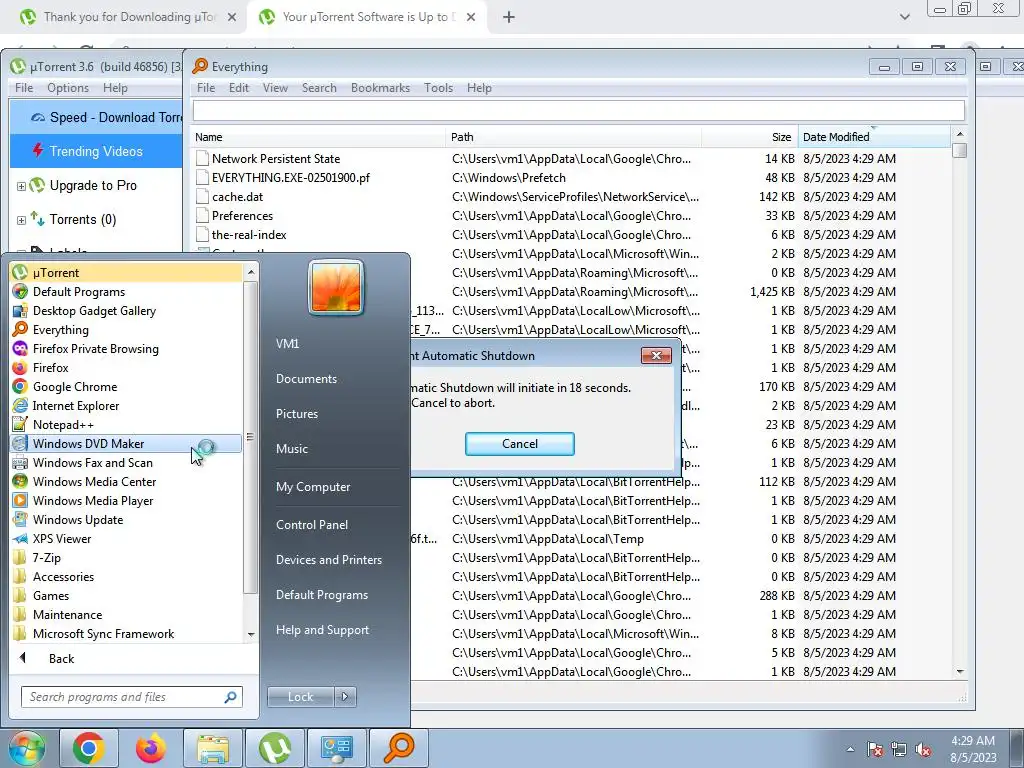Open Everything's Search menu
The height and width of the screenshot is (768, 1024).
click(319, 88)
